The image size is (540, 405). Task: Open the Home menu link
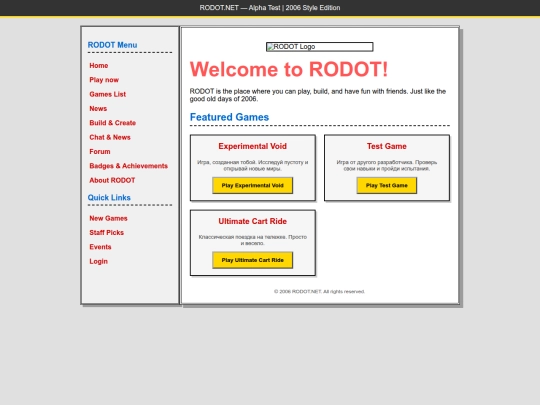pos(98,65)
